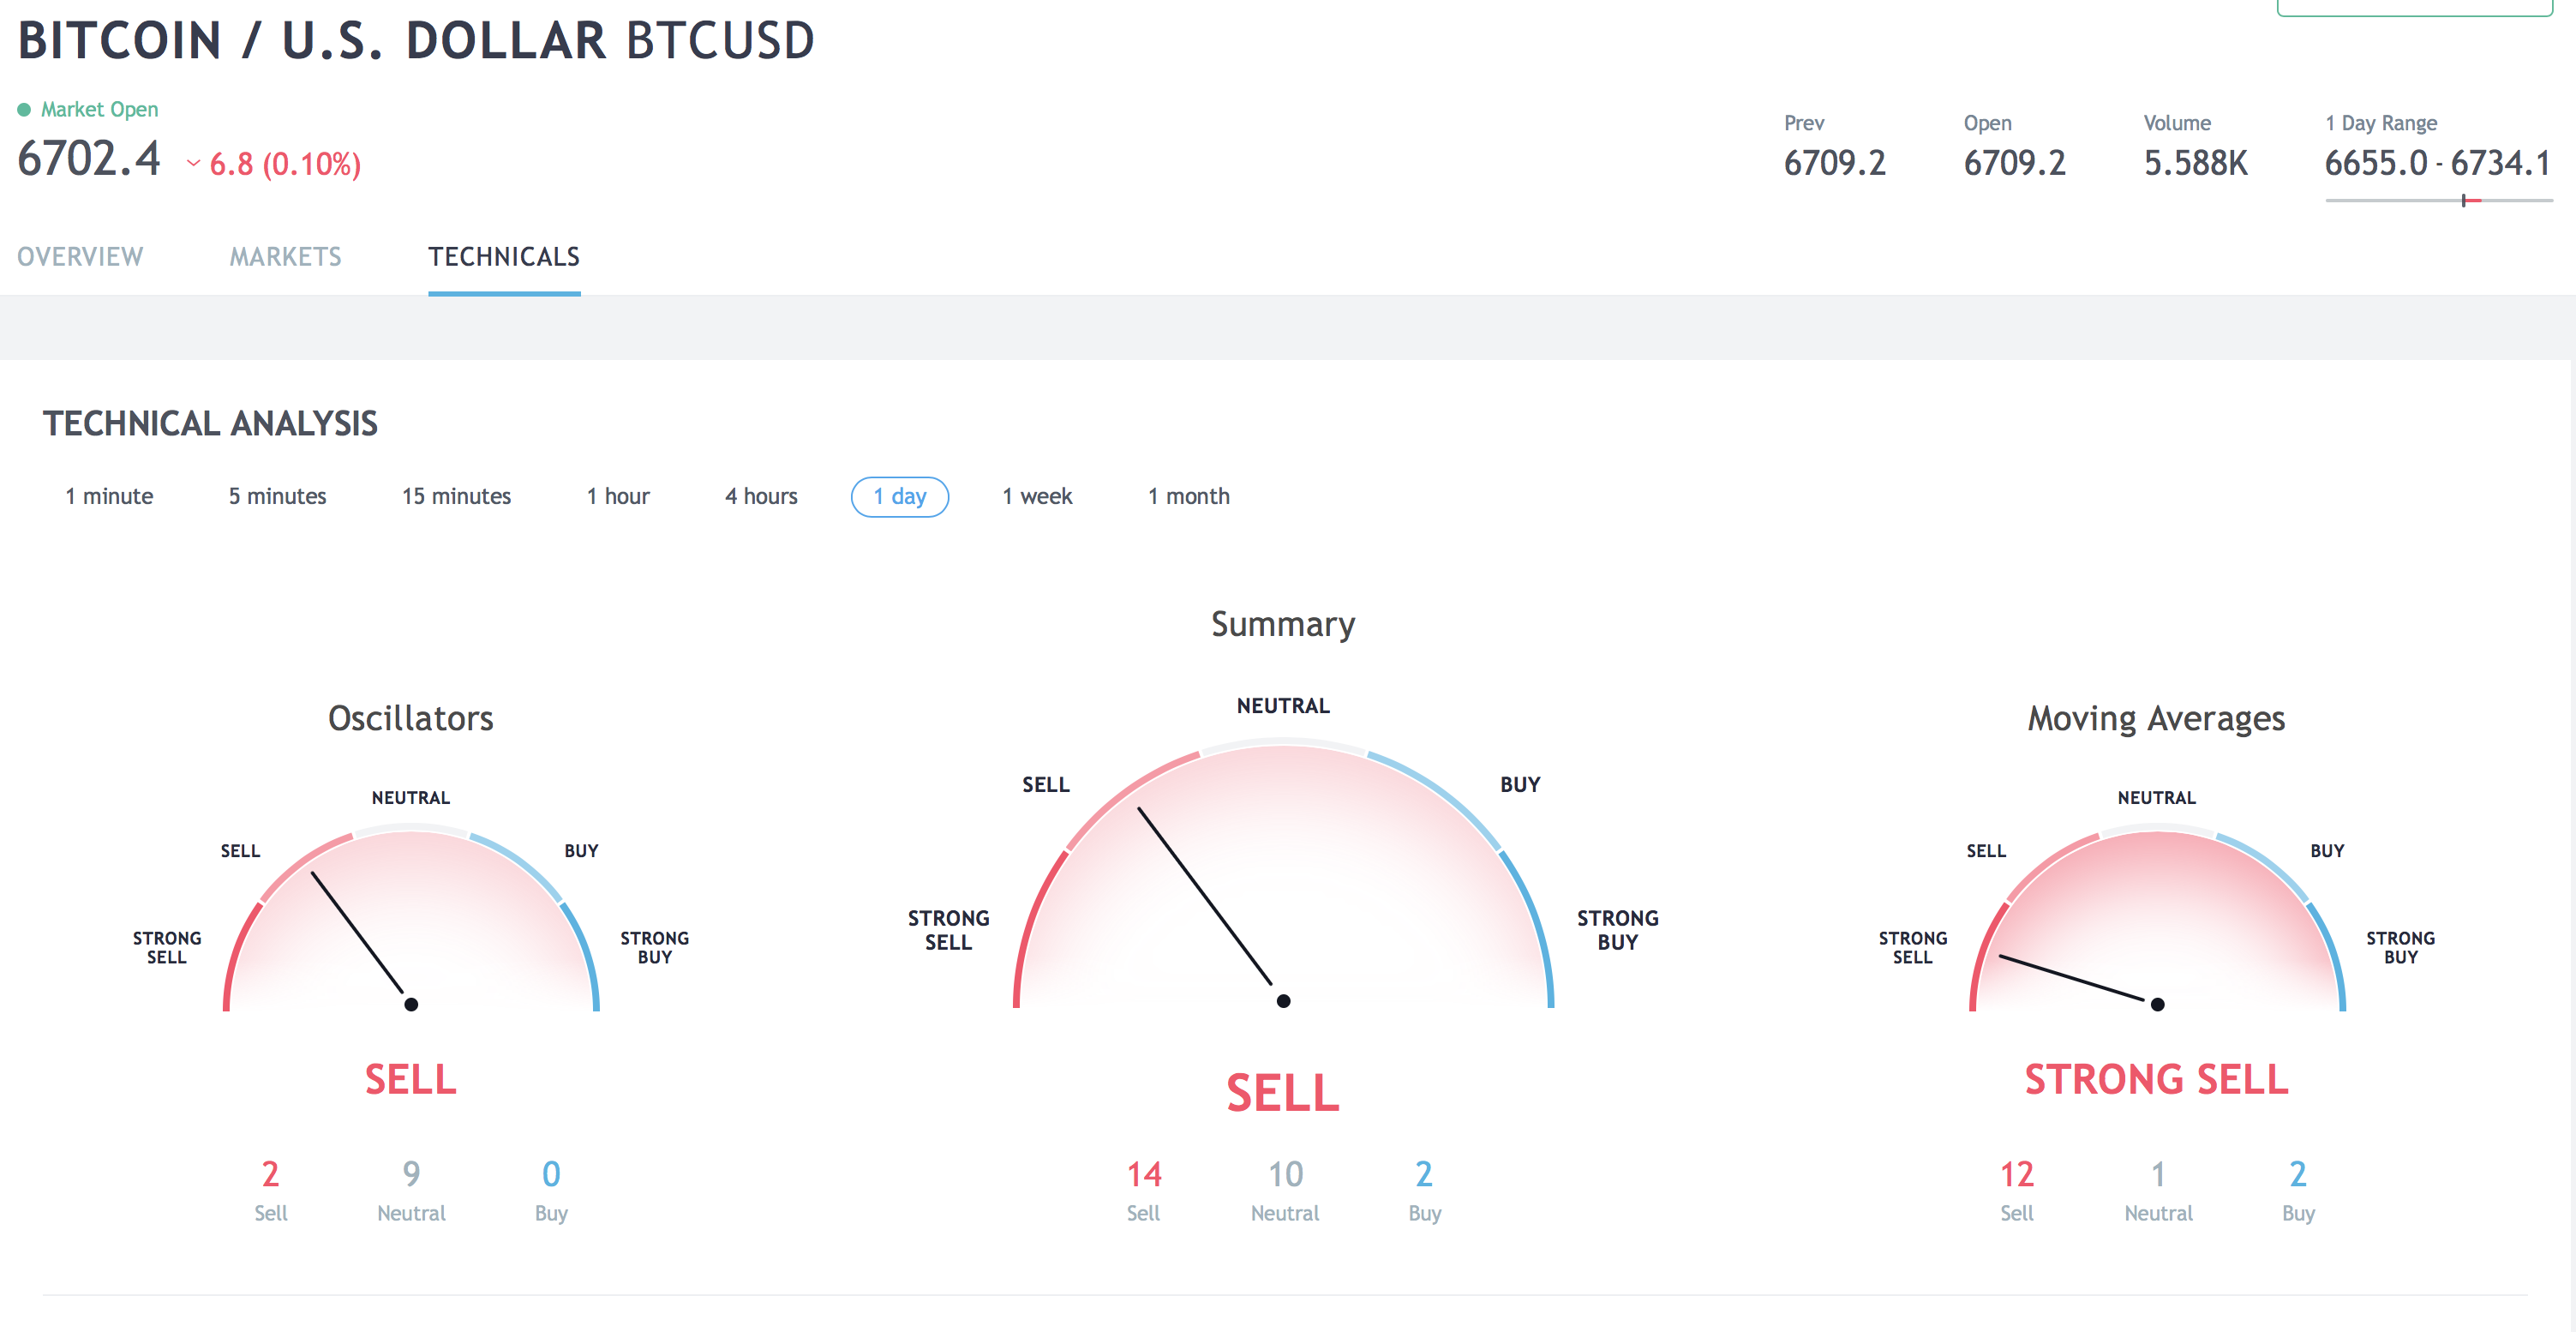Choose the 1 month timeframe
The height and width of the screenshot is (1332, 2576).
click(1188, 496)
